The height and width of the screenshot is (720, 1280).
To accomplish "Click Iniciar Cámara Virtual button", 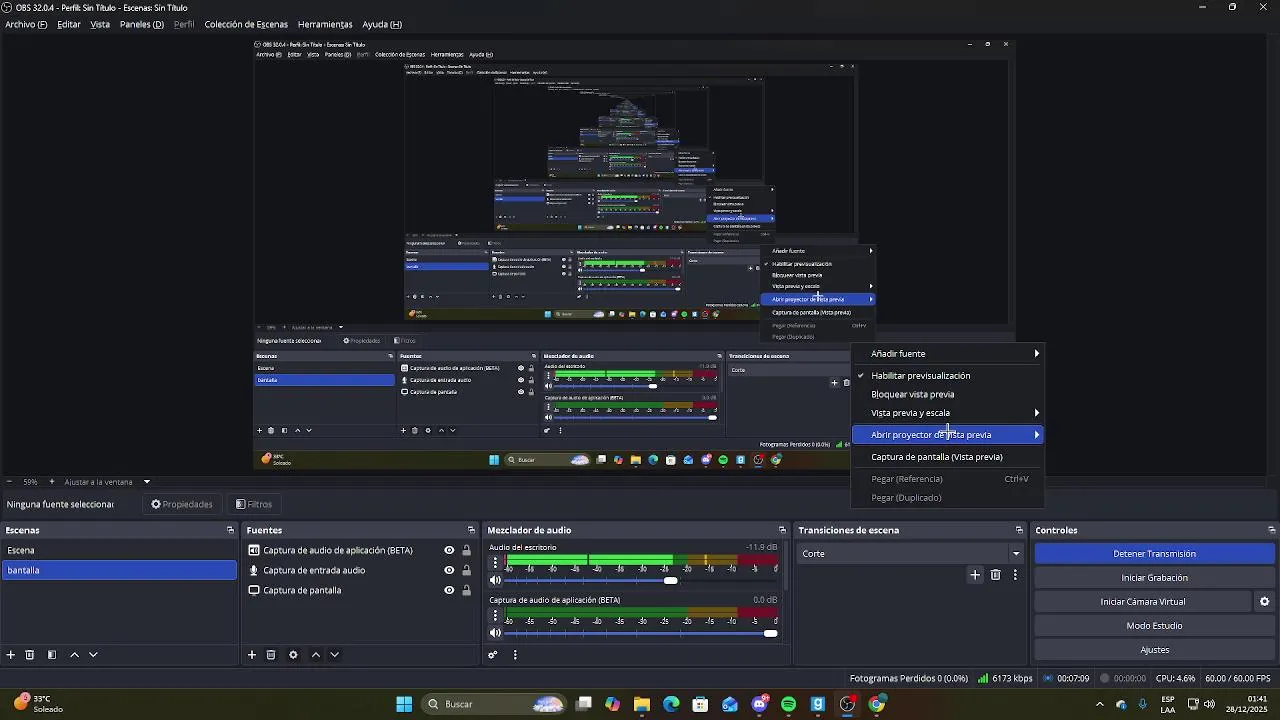I will coord(1142,602).
